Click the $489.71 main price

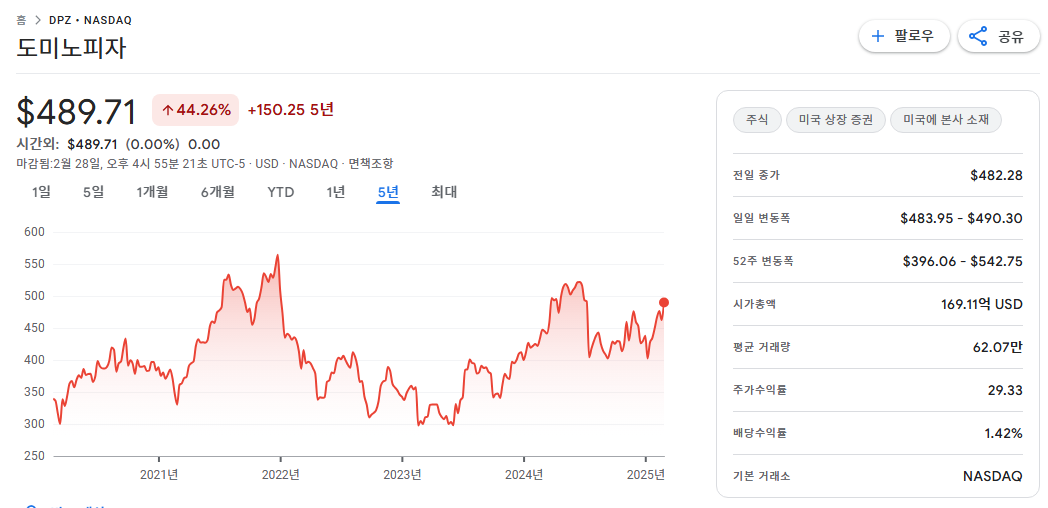click(x=76, y=112)
